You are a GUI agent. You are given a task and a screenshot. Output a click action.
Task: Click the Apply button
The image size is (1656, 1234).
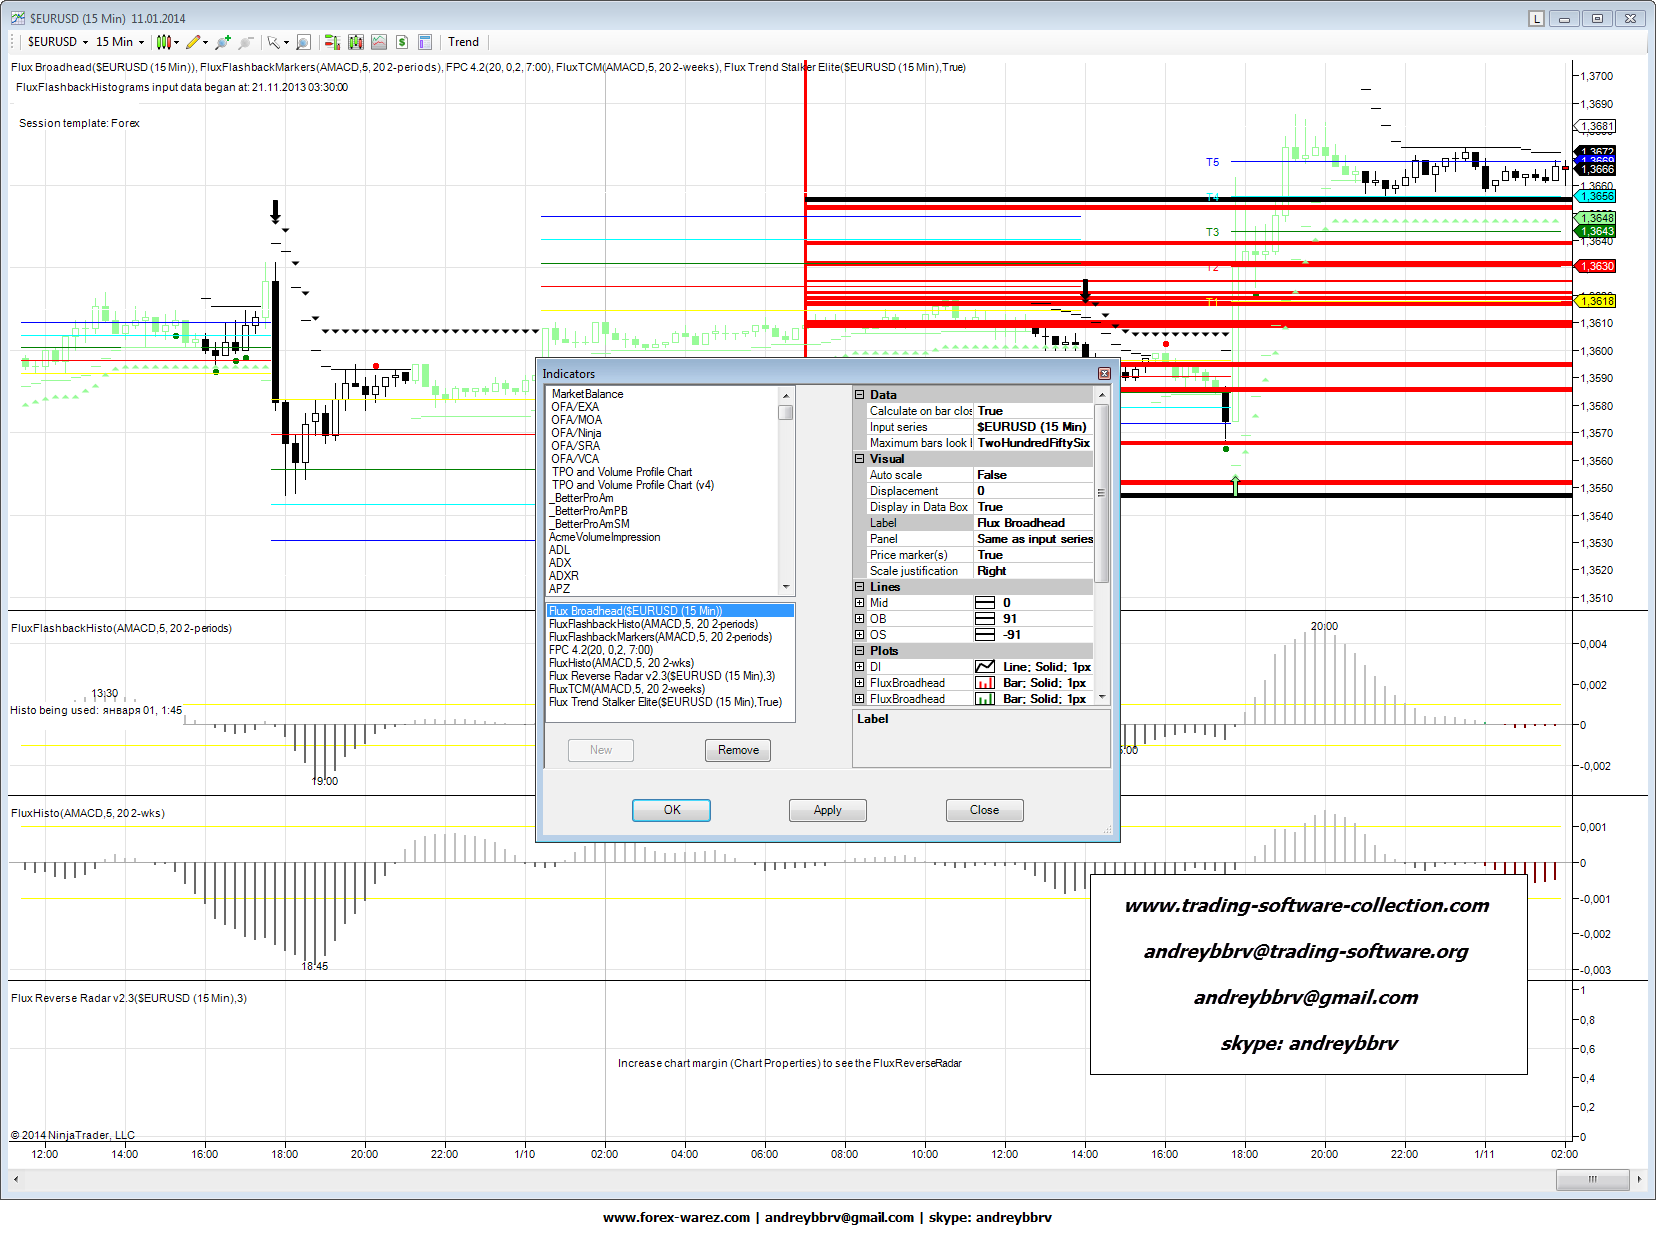point(827,810)
